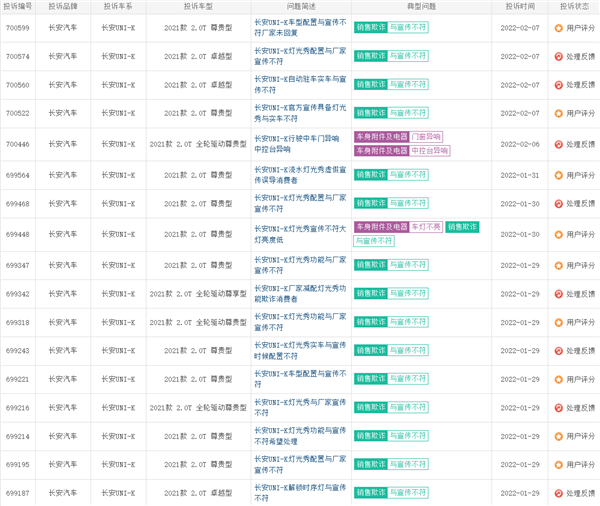Click the '车灯不亮' tag
This screenshot has width=600, height=506.
[426, 227]
